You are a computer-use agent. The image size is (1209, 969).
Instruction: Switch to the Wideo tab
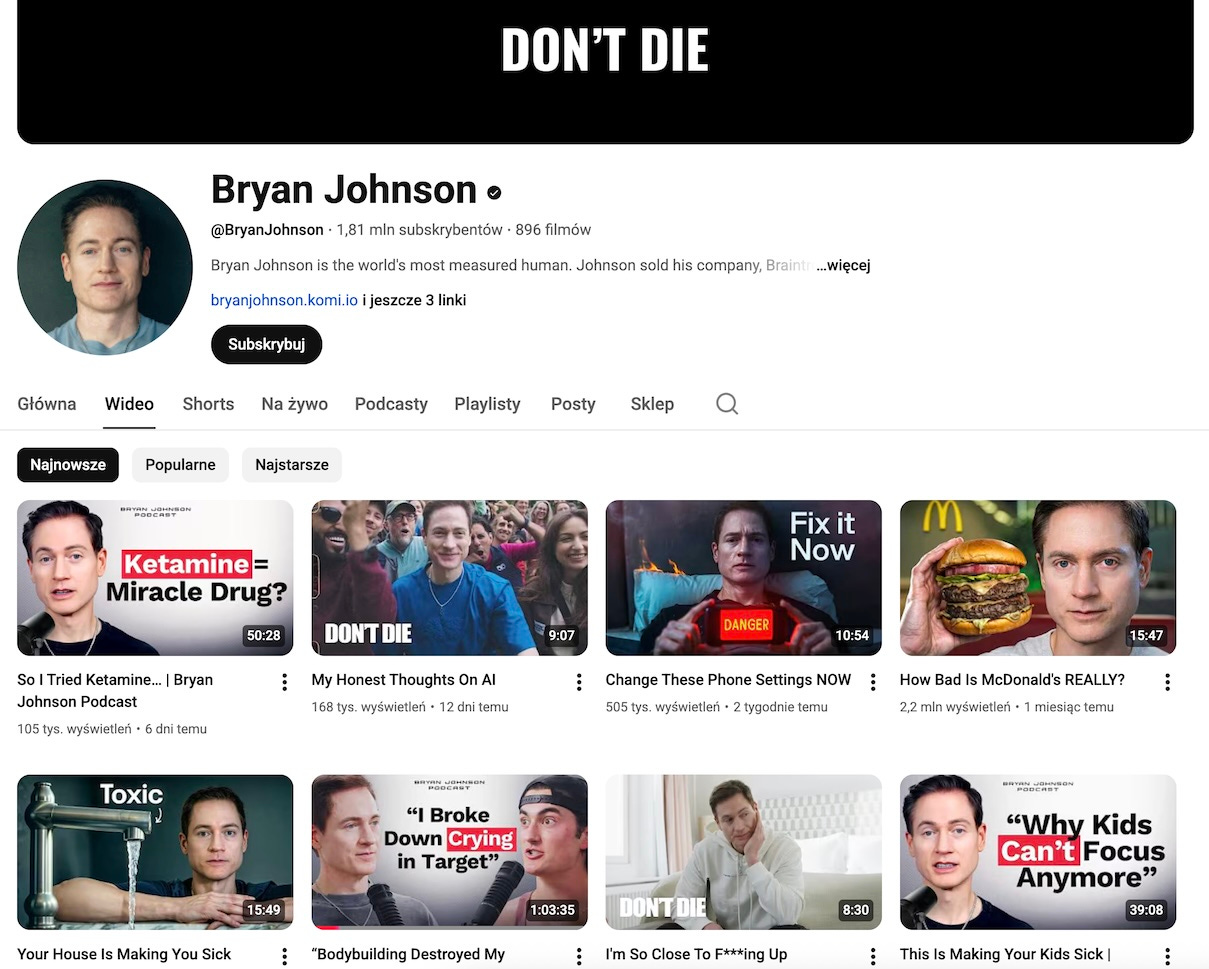coord(129,404)
